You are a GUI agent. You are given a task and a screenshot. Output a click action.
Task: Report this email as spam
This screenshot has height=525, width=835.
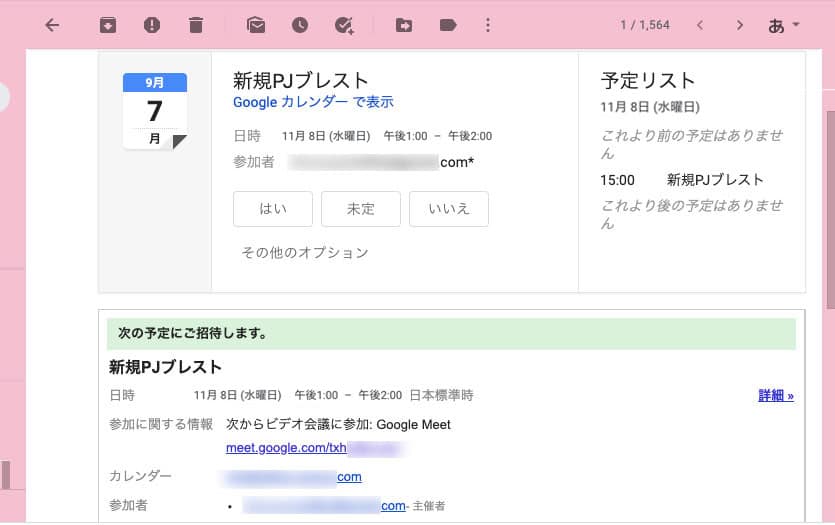(x=152, y=25)
